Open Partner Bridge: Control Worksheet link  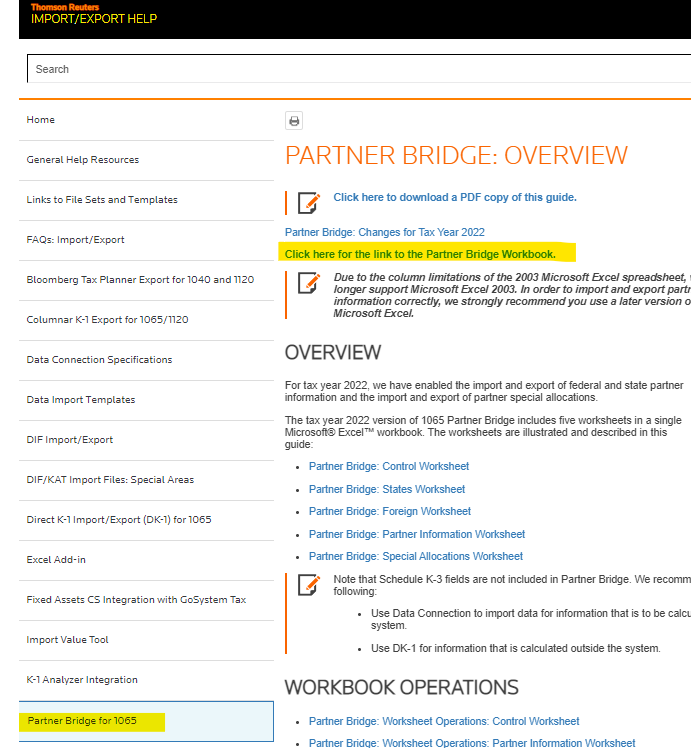click(x=389, y=467)
